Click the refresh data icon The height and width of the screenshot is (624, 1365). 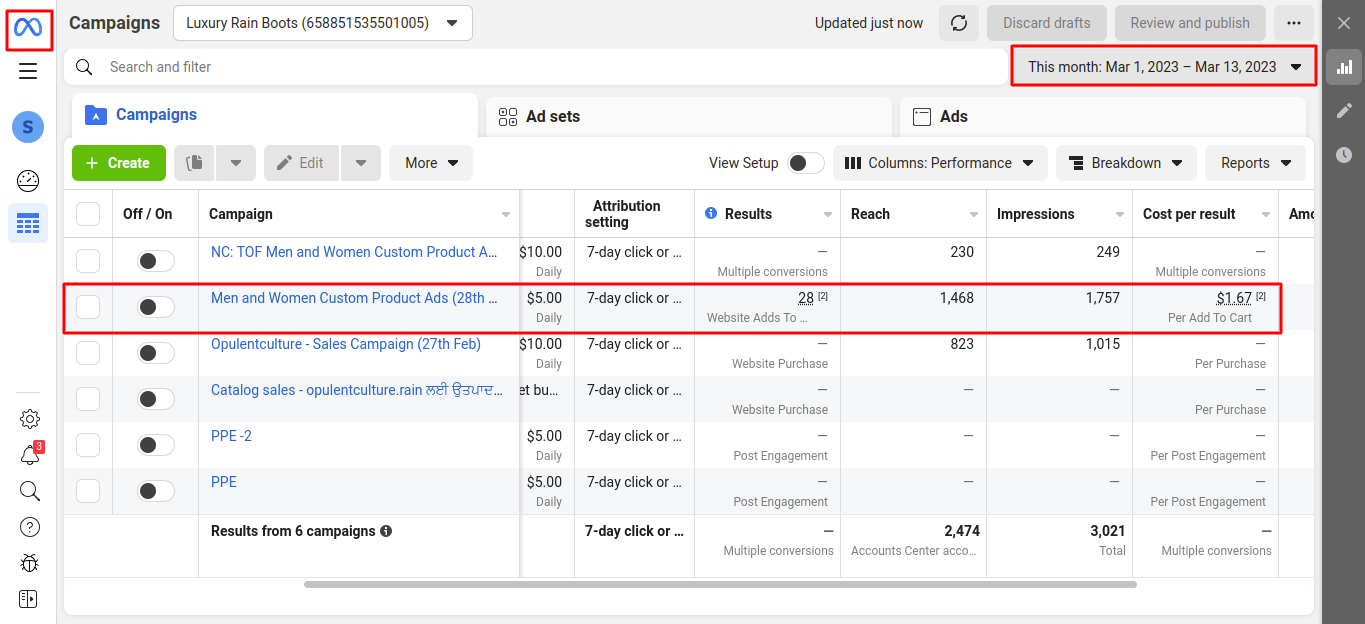[958, 23]
